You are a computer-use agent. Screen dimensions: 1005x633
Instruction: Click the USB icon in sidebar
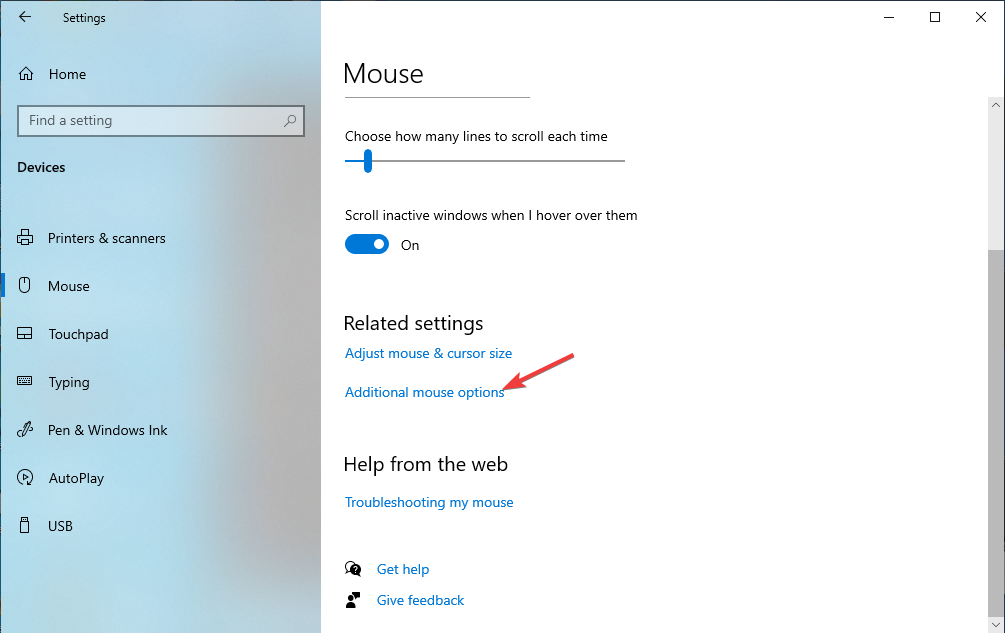click(x=26, y=526)
